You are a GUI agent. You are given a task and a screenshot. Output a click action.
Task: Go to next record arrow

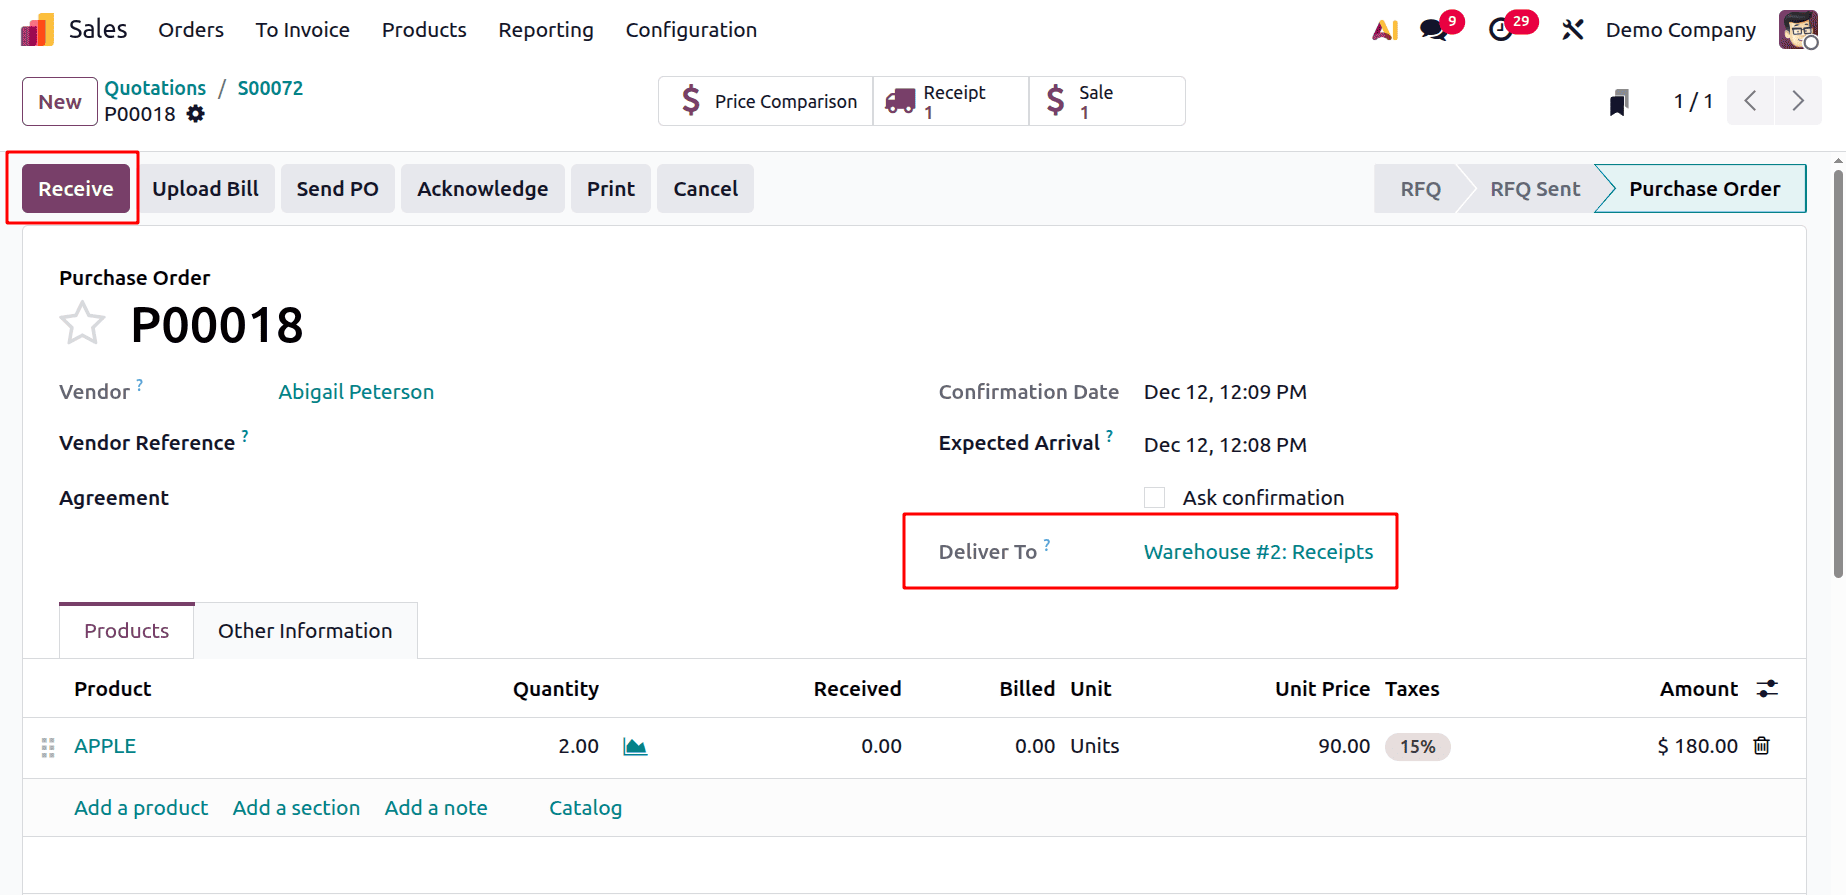point(1797,101)
